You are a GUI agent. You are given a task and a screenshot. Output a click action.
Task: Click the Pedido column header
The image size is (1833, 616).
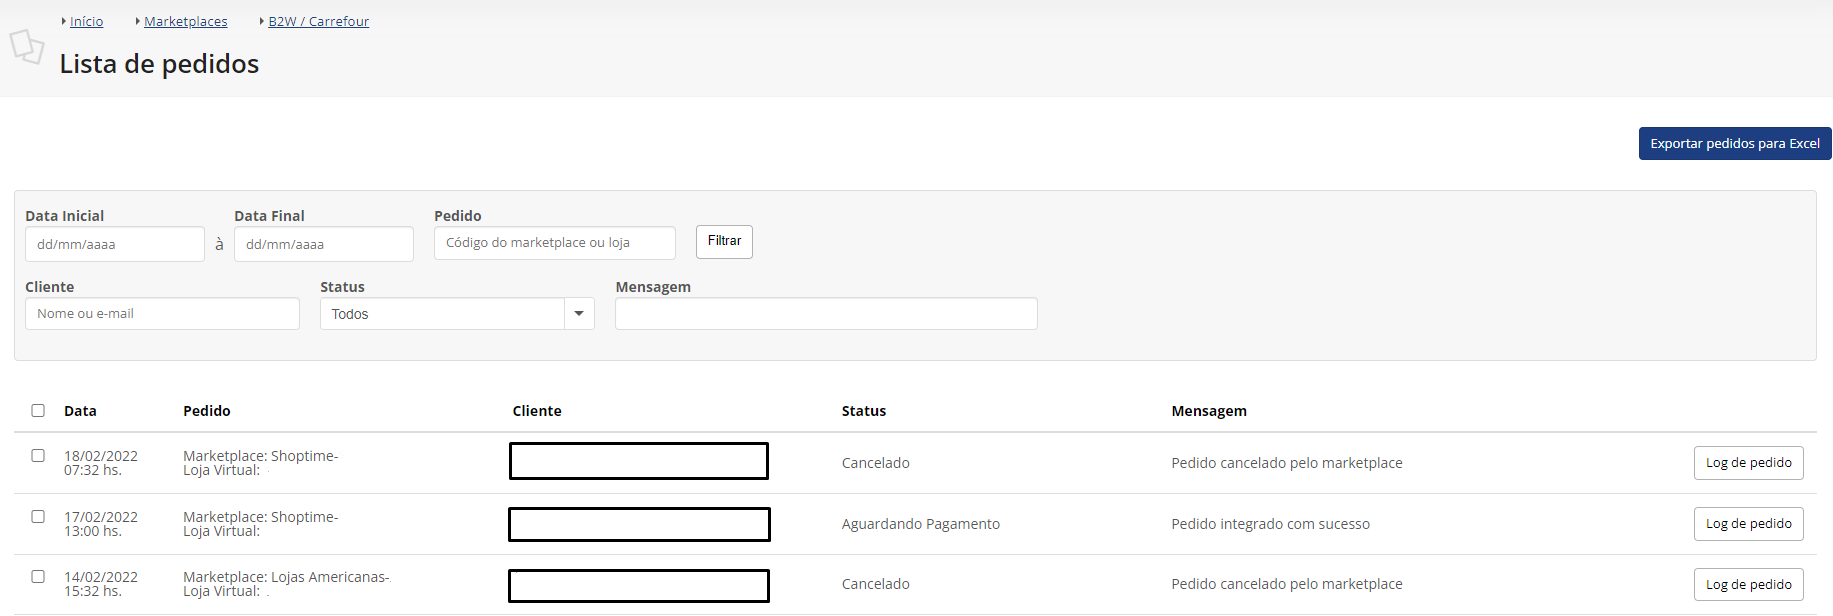(207, 411)
